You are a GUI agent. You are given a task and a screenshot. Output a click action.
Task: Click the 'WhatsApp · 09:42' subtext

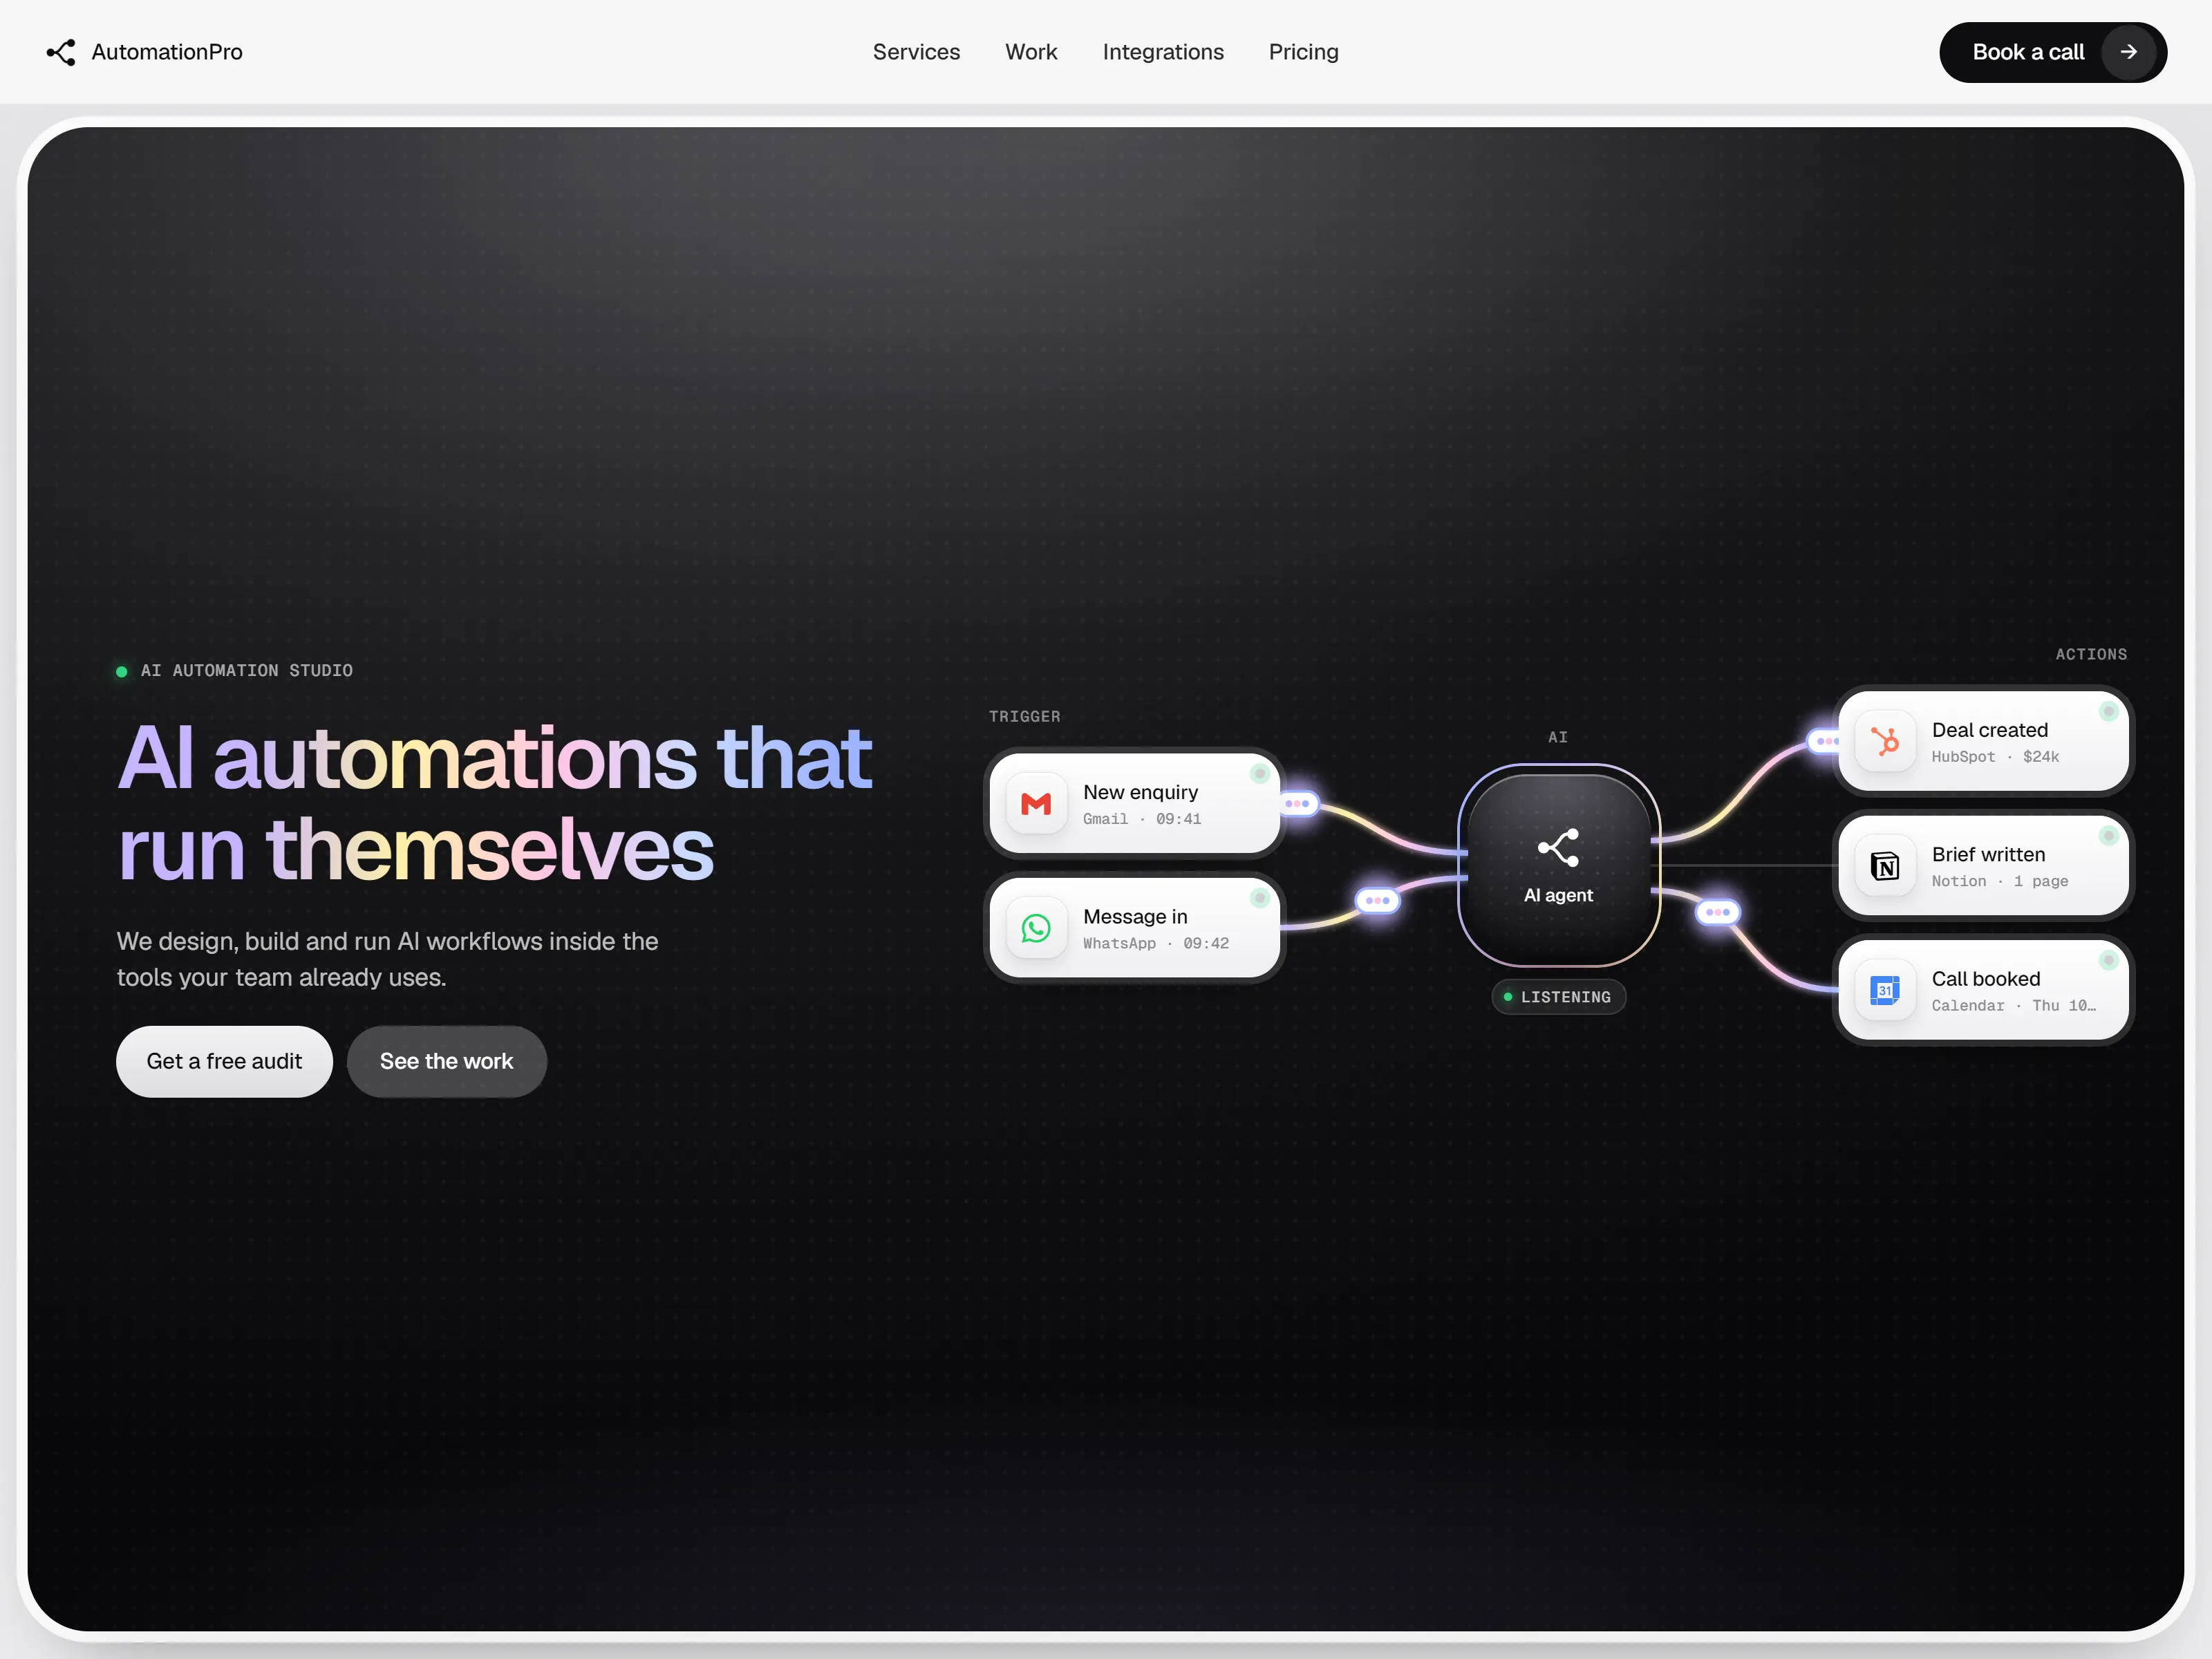[1156, 943]
